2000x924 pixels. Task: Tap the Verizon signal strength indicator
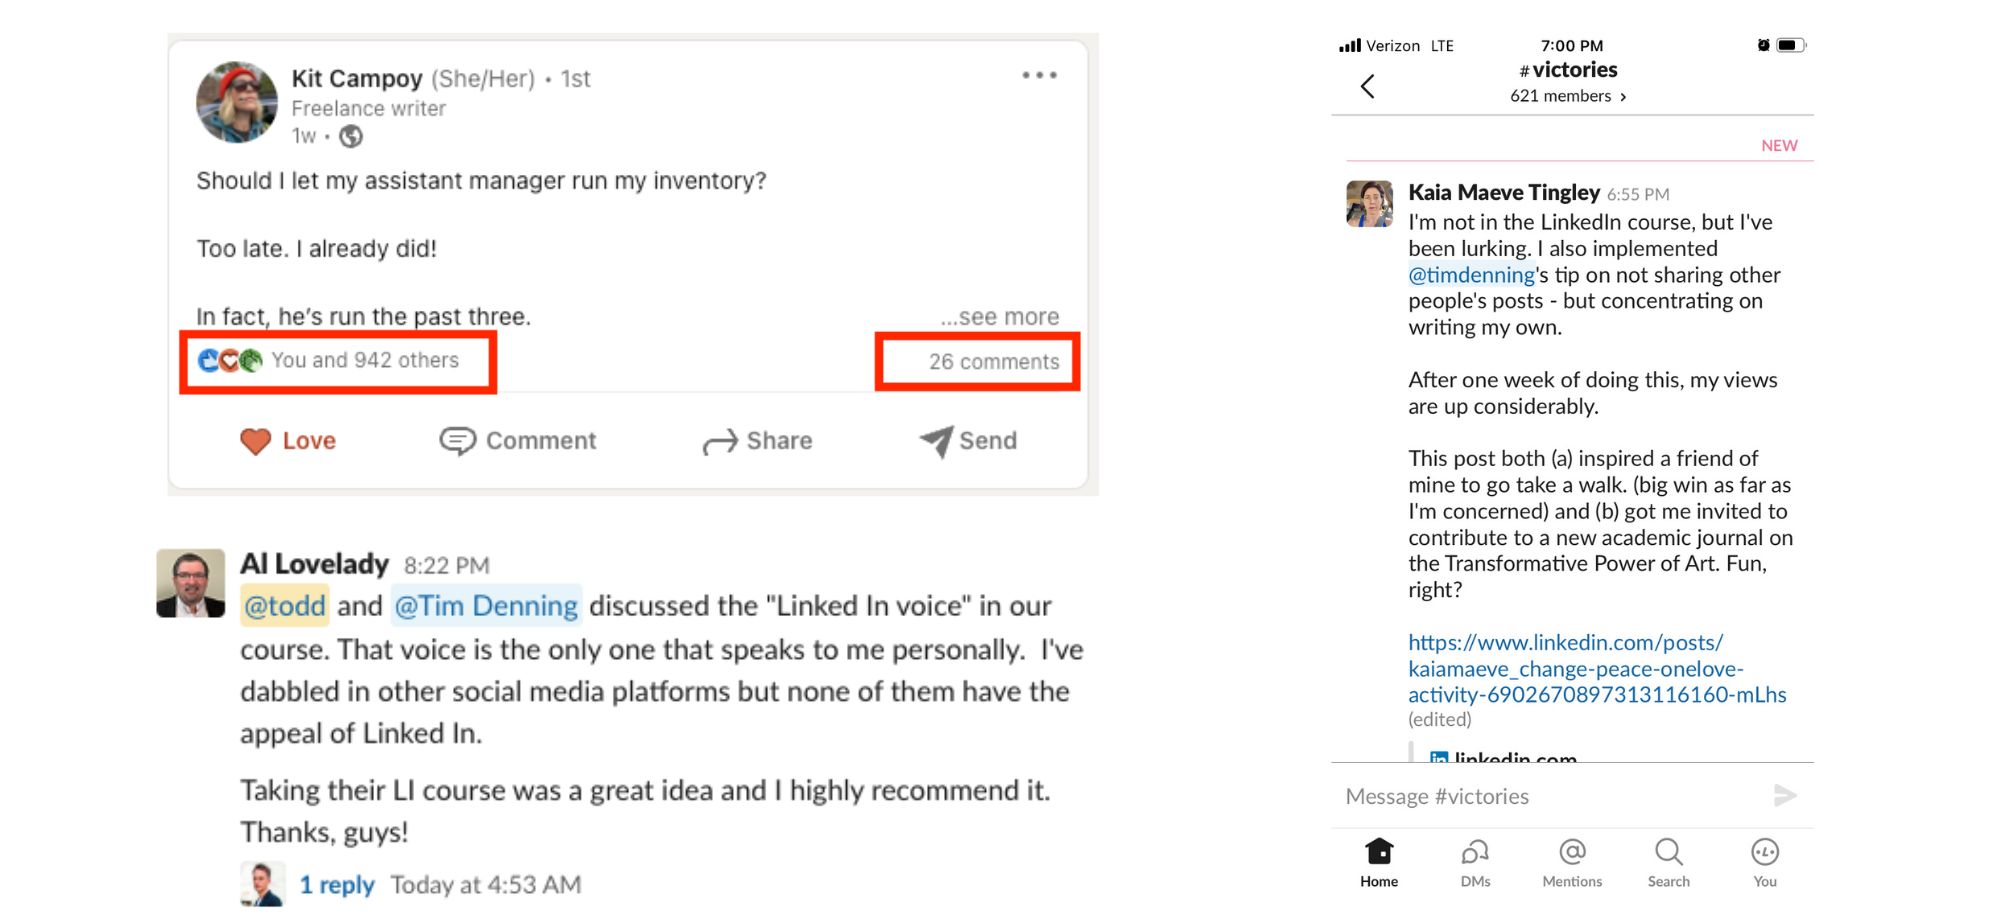point(1350,45)
